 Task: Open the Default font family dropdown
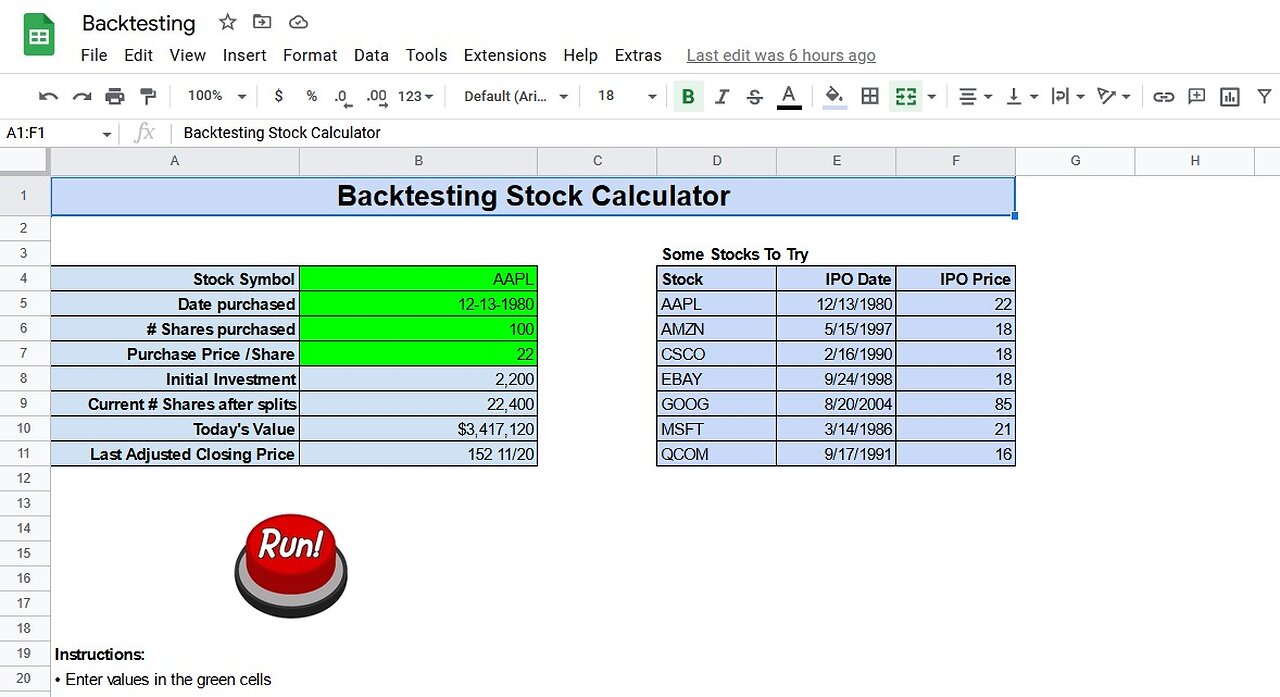(516, 96)
